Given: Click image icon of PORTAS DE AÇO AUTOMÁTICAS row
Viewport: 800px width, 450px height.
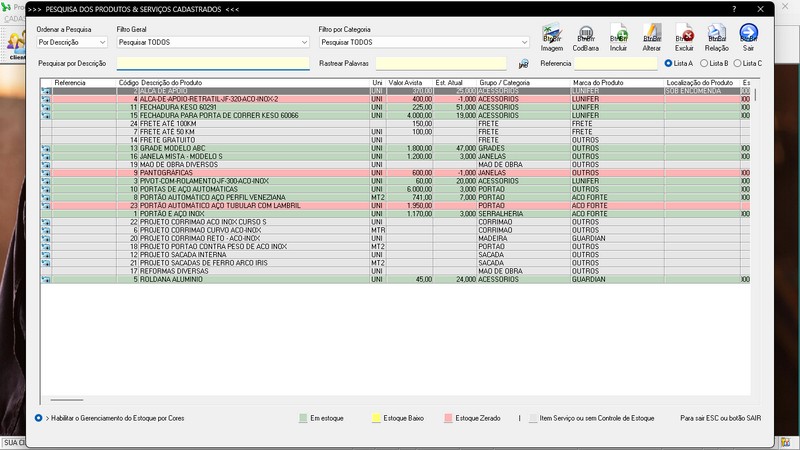Looking at the screenshot, I should pyautogui.click(x=46, y=189).
